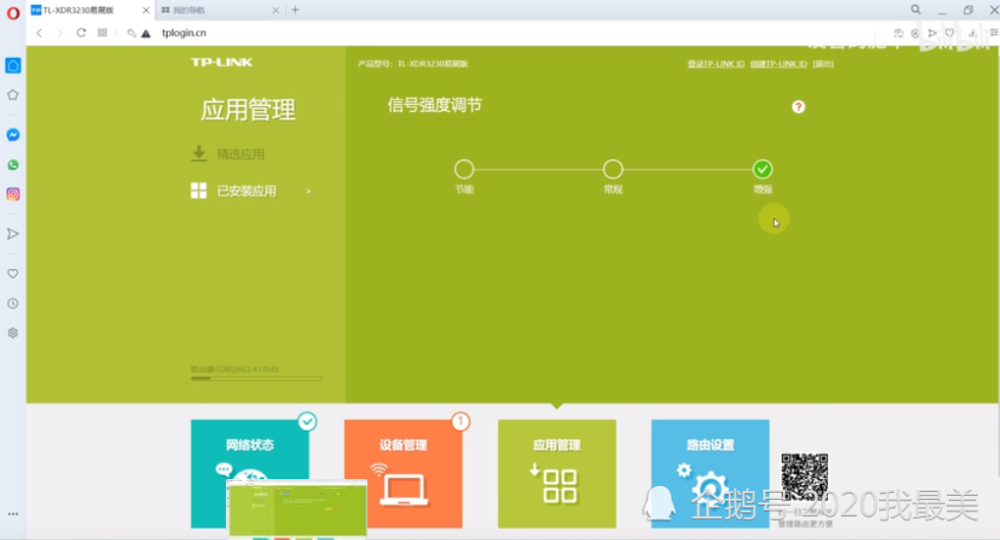Switch to the 我的导航 browser tab
This screenshot has height=540, width=1000.
tap(210, 10)
